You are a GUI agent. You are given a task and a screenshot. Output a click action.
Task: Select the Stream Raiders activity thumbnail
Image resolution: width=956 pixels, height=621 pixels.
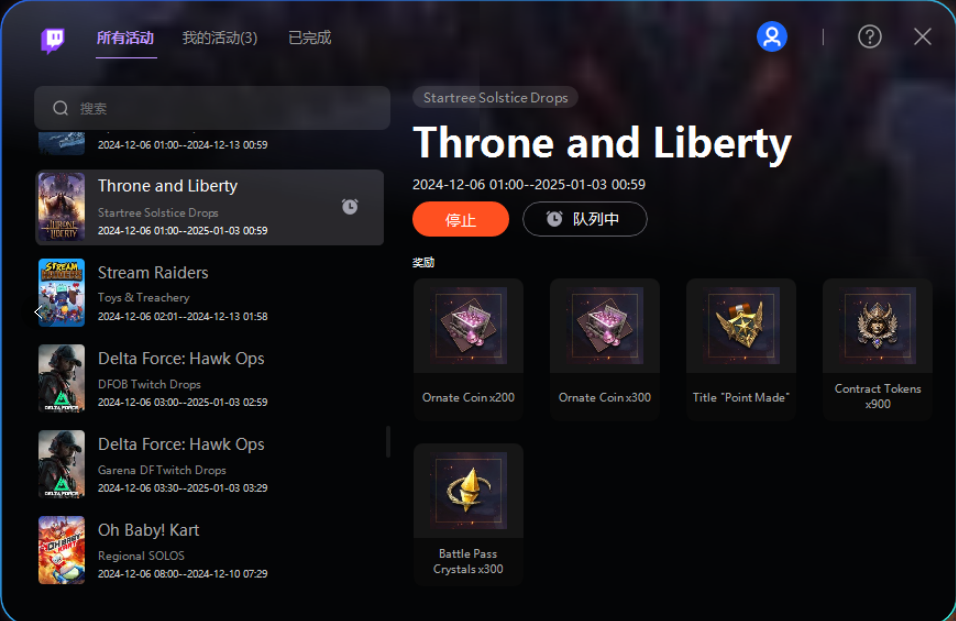pos(62,293)
